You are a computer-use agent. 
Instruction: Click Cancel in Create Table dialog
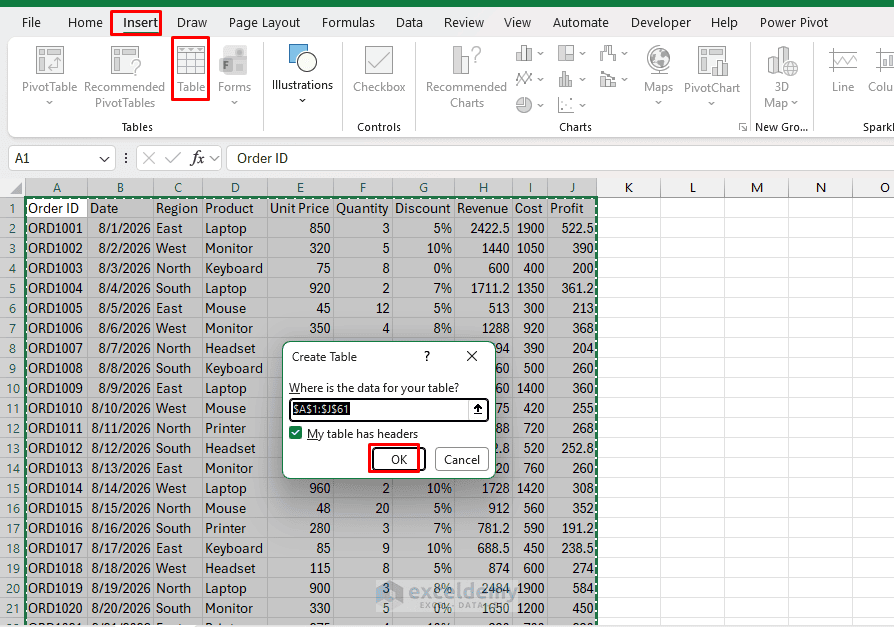click(462, 459)
